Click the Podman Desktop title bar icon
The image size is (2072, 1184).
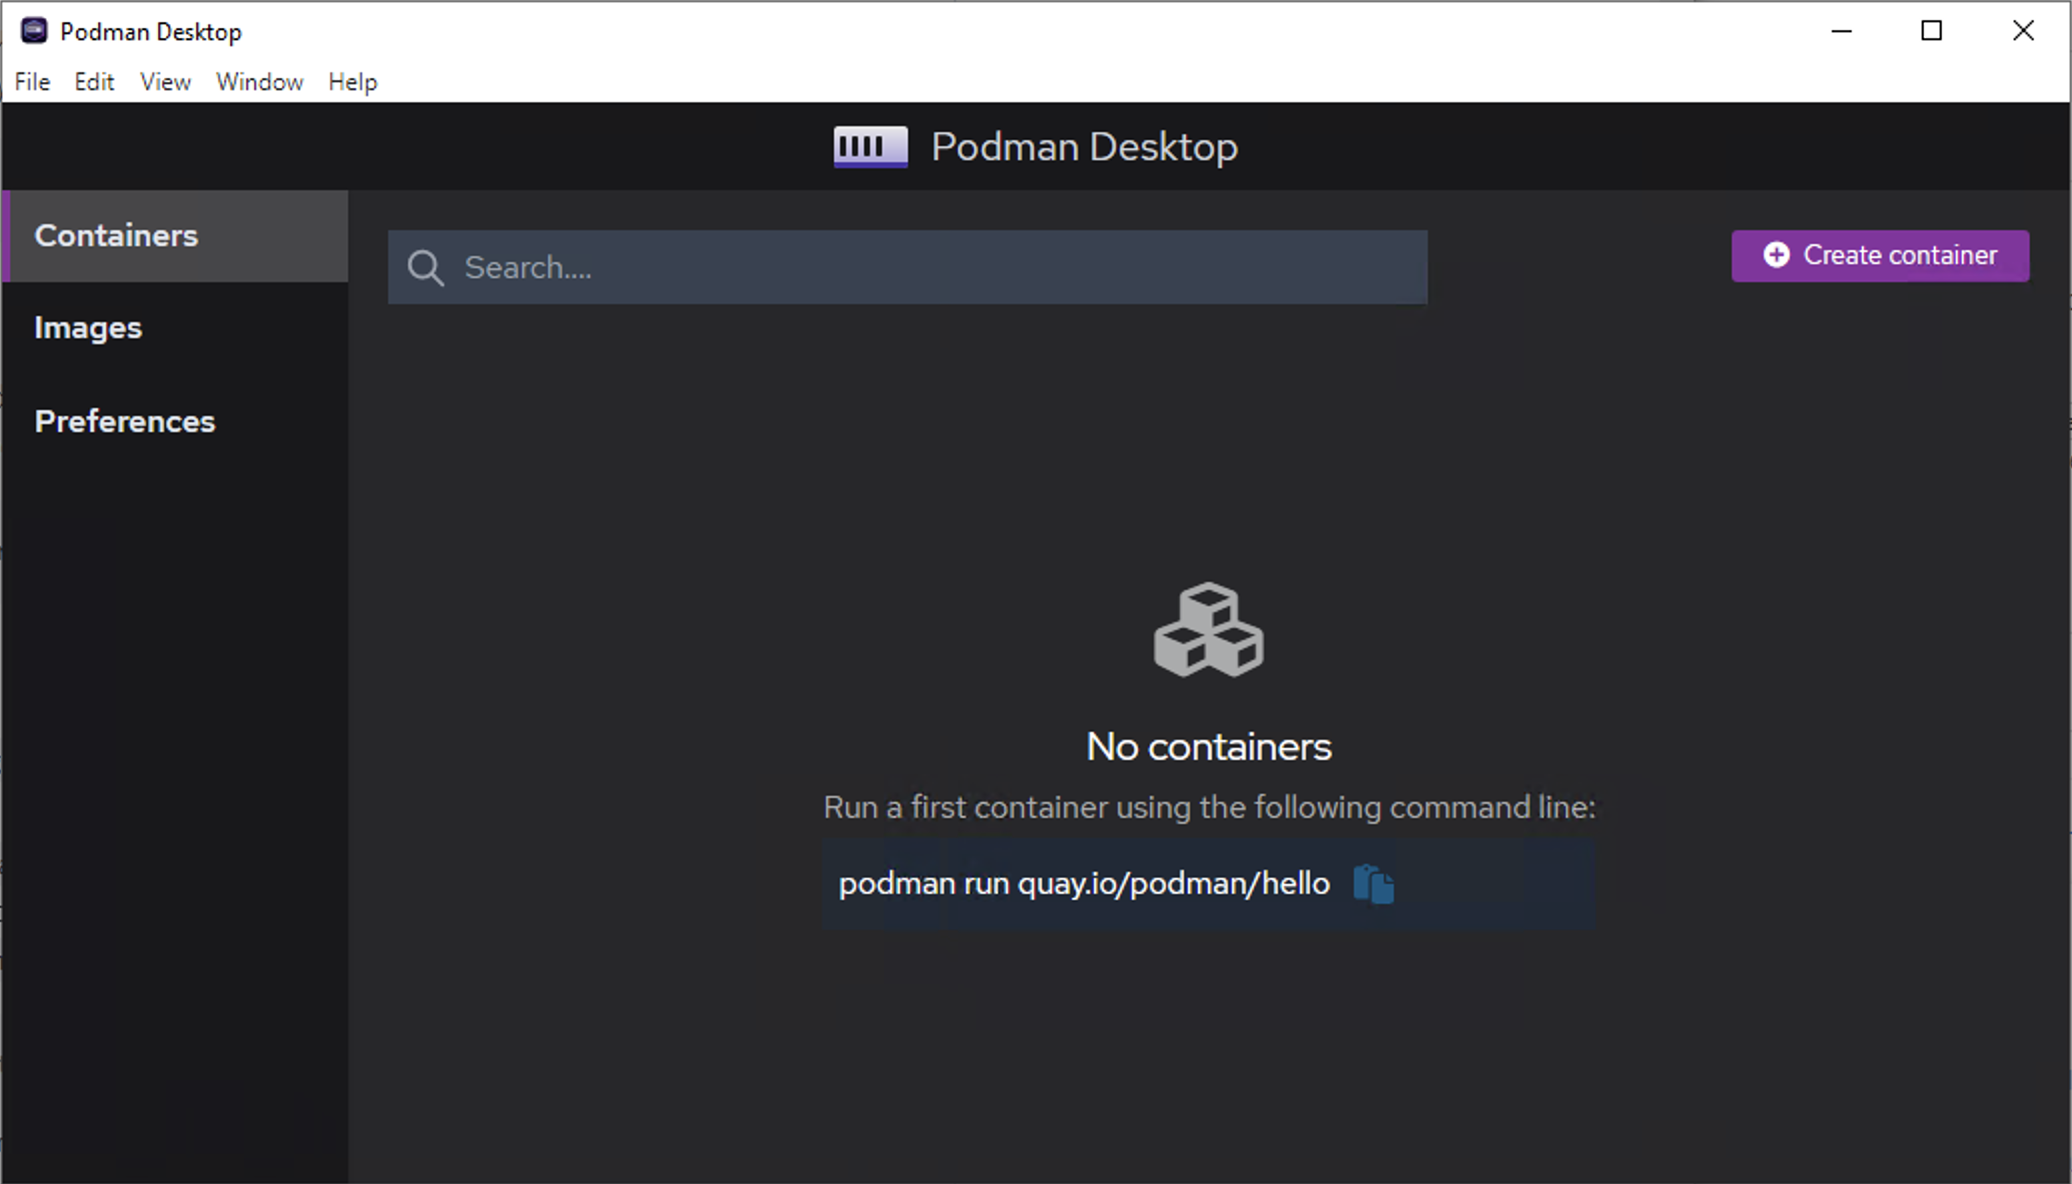33,30
